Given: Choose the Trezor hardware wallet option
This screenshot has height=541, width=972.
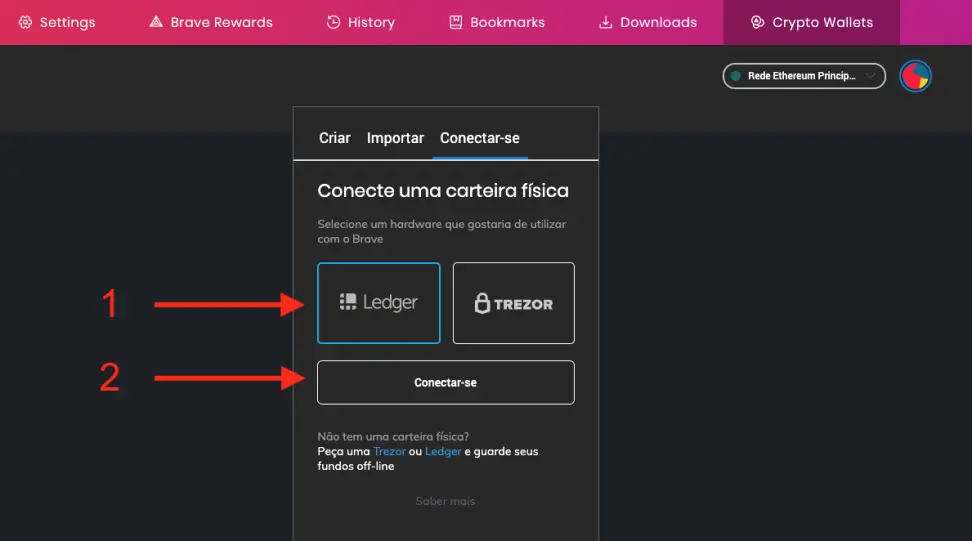Looking at the screenshot, I should coord(514,303).
